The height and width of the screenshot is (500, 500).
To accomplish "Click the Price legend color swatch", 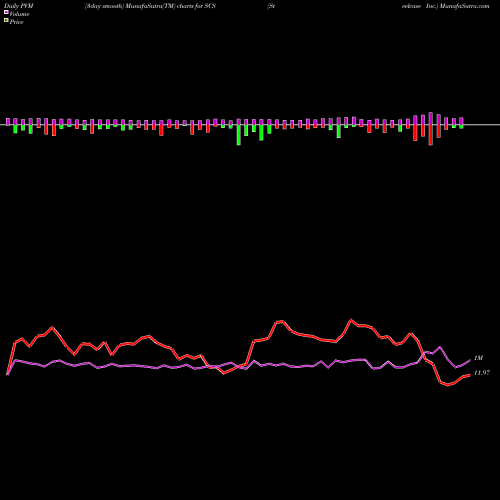I will [6, 21].
